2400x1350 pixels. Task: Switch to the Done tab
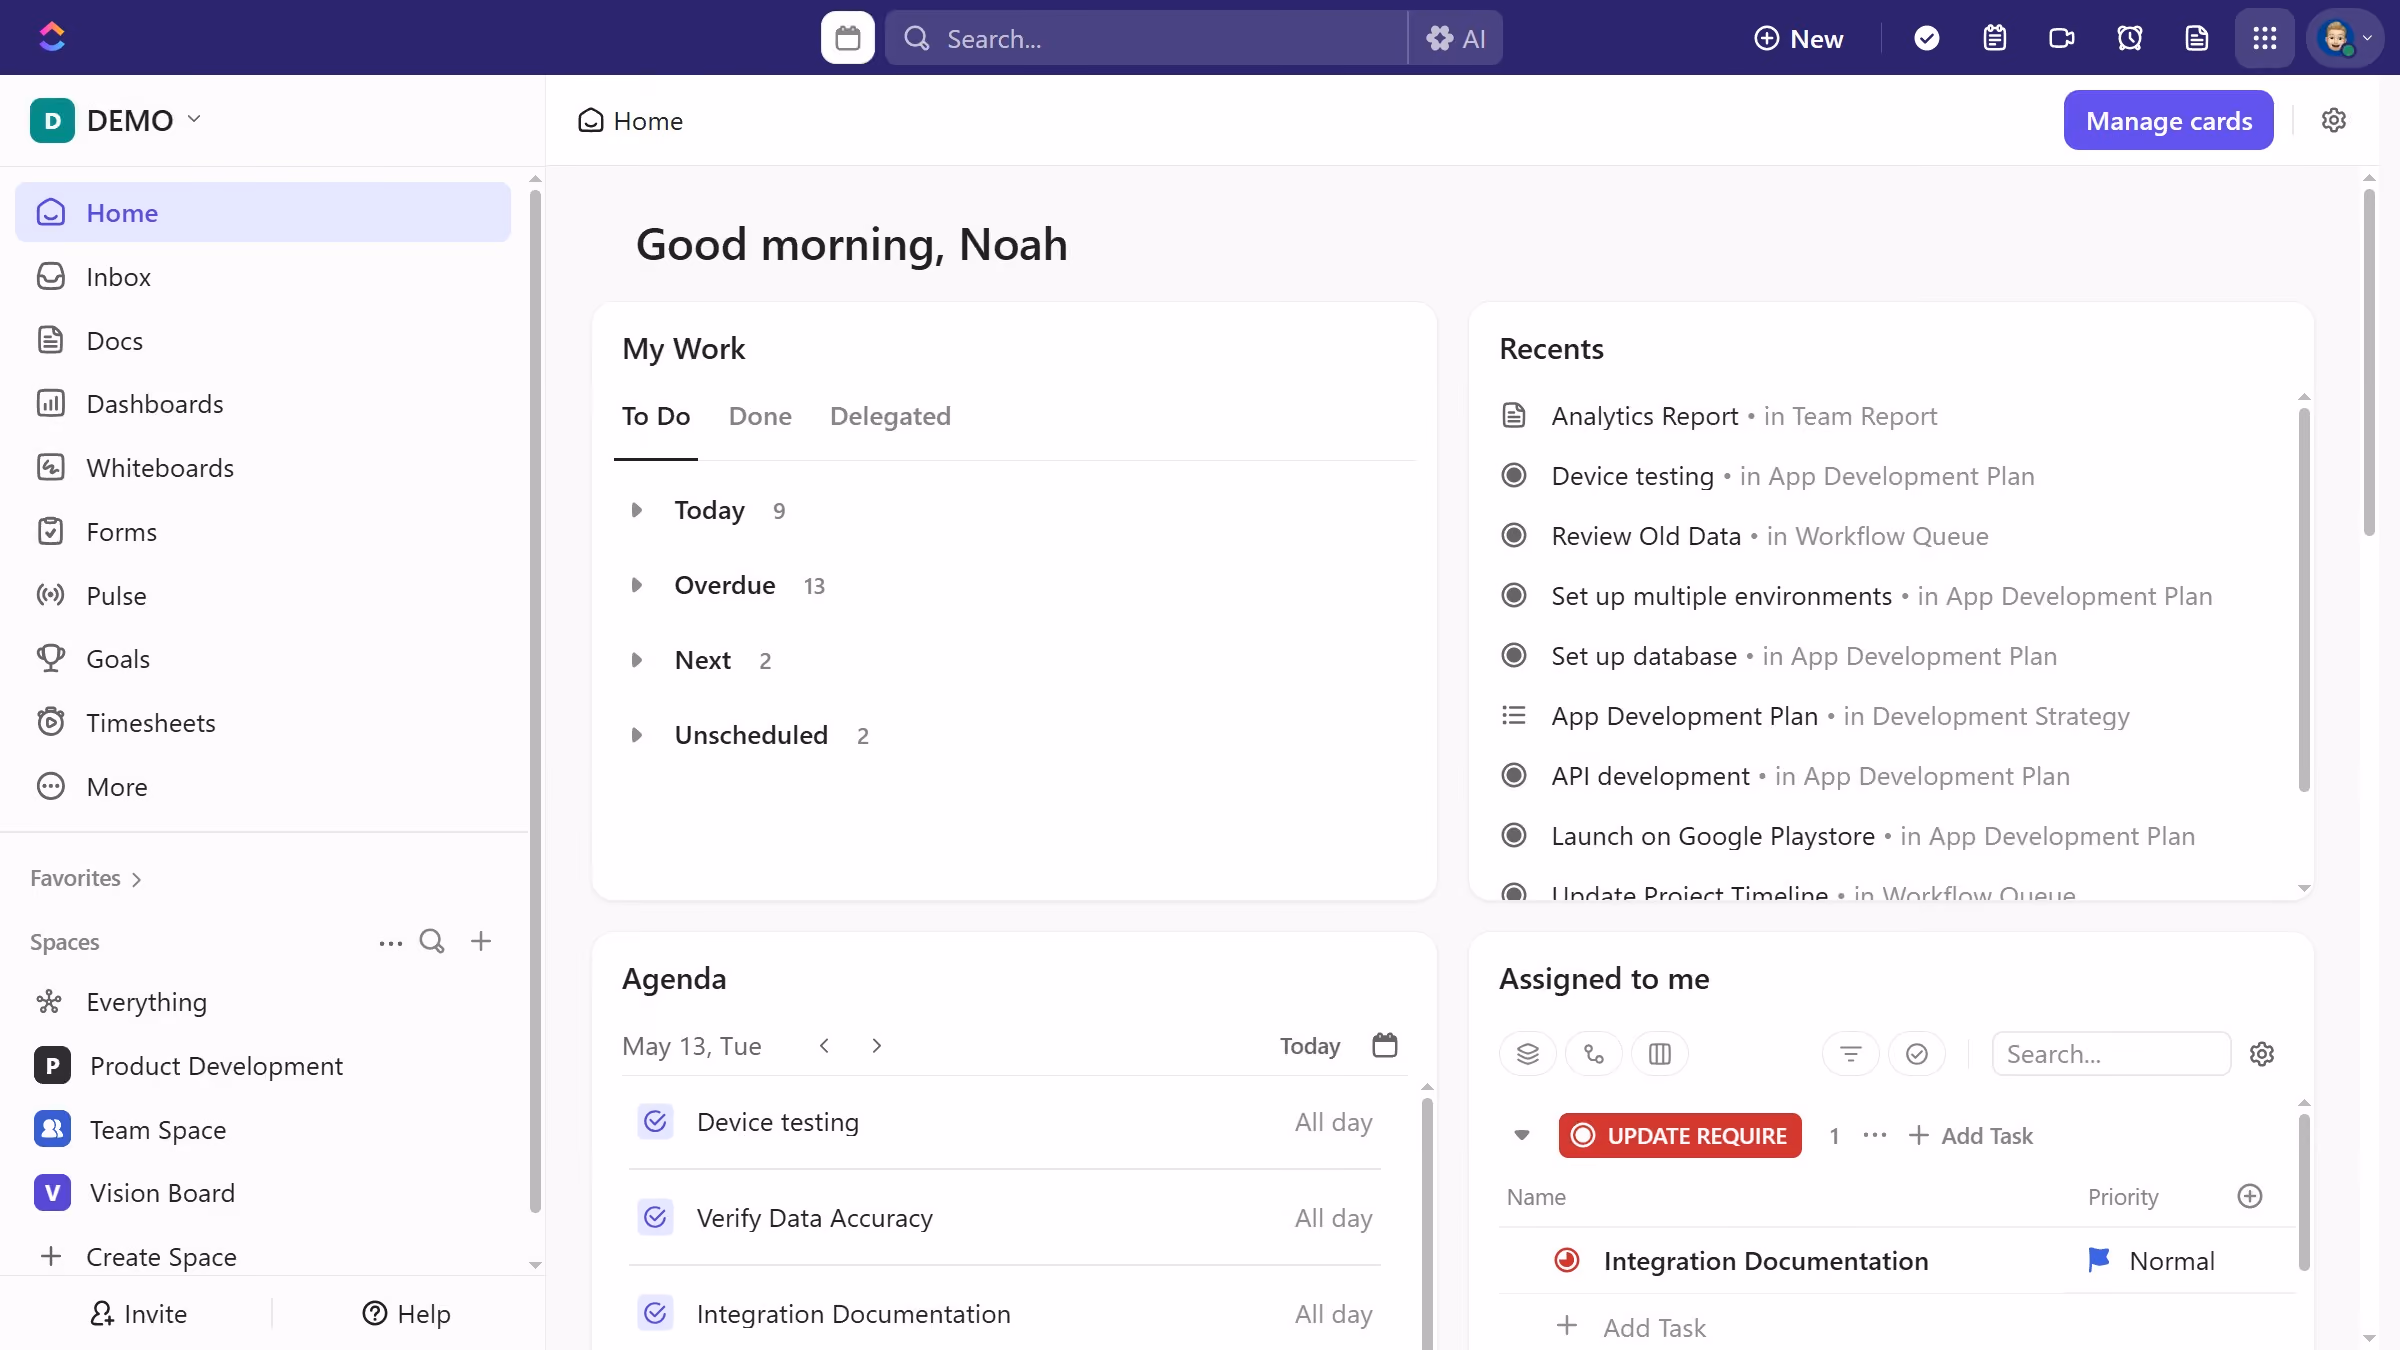point(760,416)
